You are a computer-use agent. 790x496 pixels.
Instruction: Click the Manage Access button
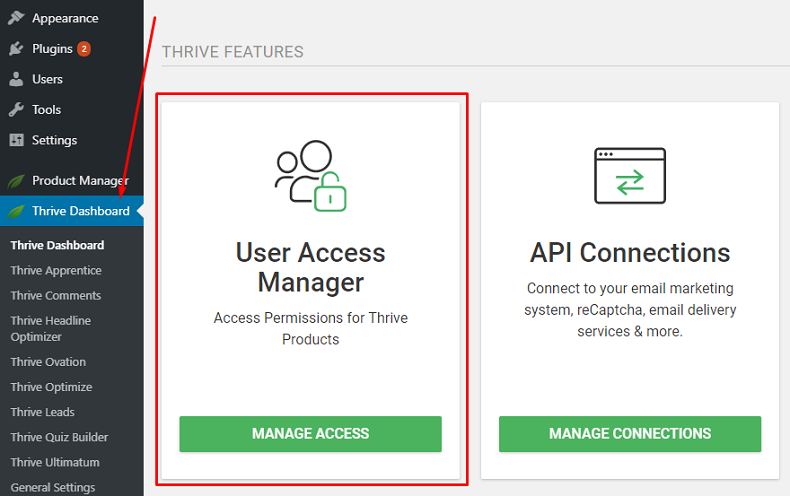310,434
